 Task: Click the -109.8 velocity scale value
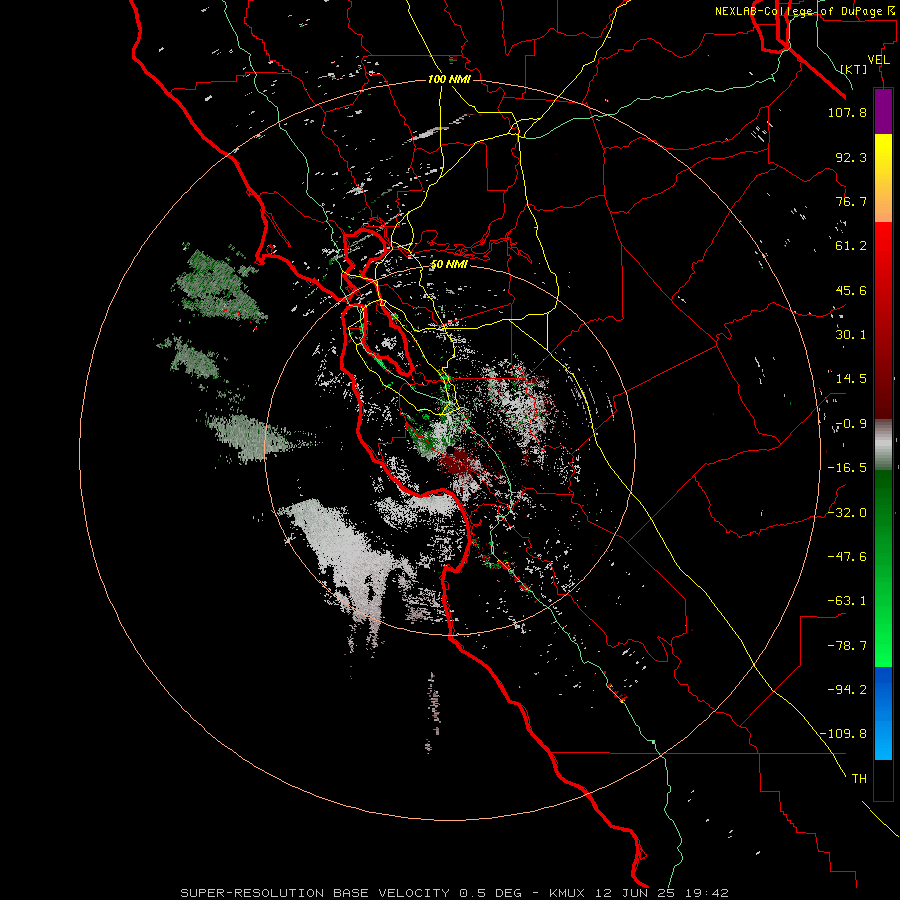coord(843,734)
